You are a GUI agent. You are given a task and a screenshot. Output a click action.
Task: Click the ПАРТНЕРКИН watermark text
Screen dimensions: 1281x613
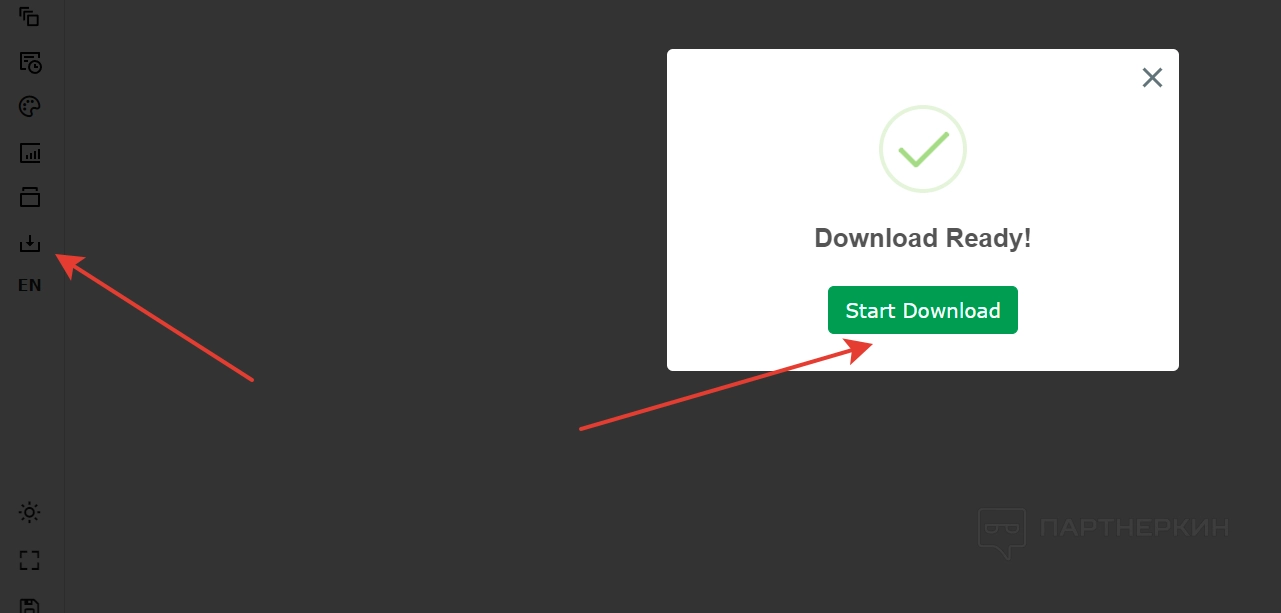click(x=1134, y=527)
